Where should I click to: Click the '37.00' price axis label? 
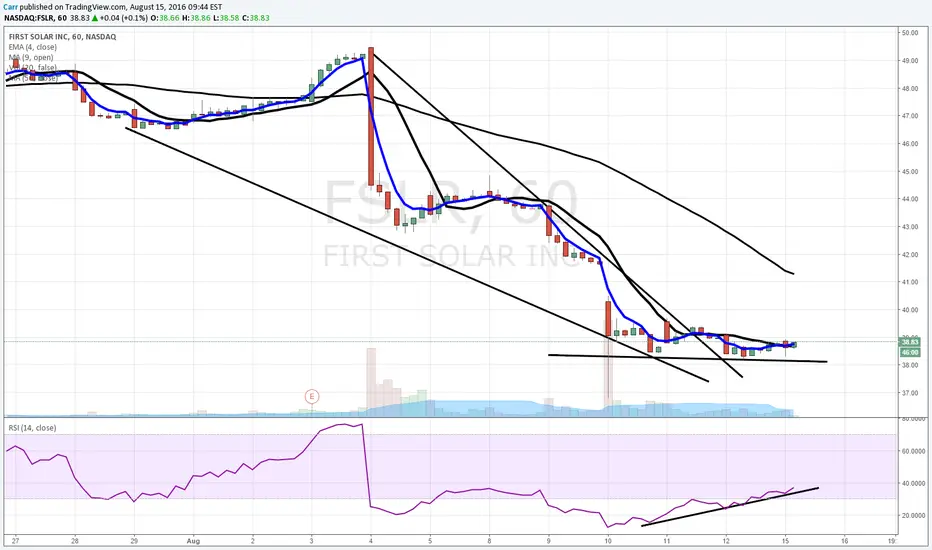pos(910,393)
